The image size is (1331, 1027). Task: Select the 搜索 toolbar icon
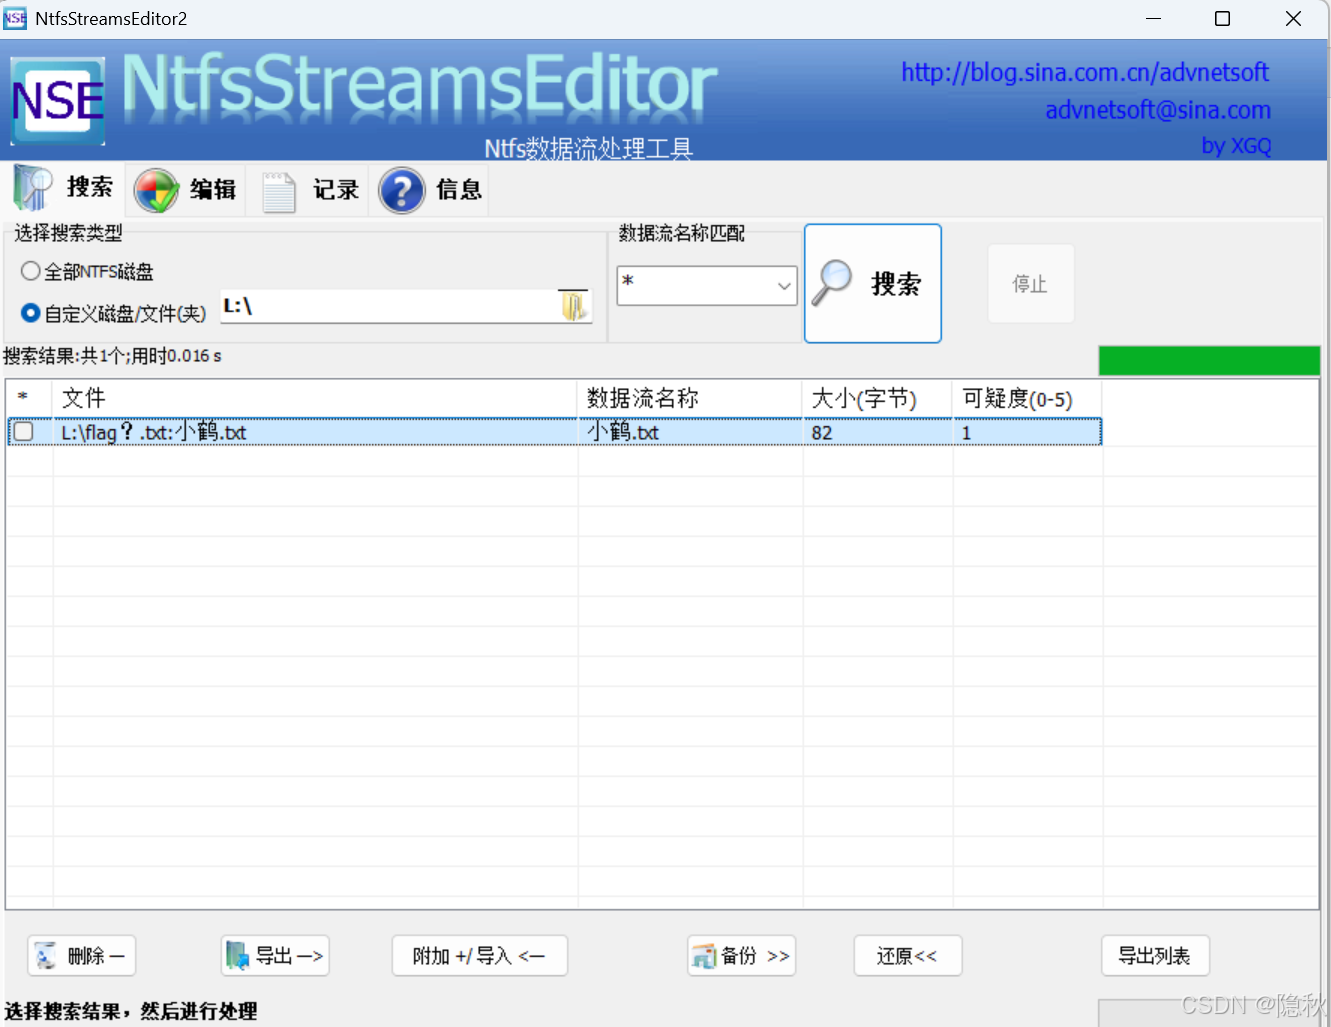(x=30, y=188)
